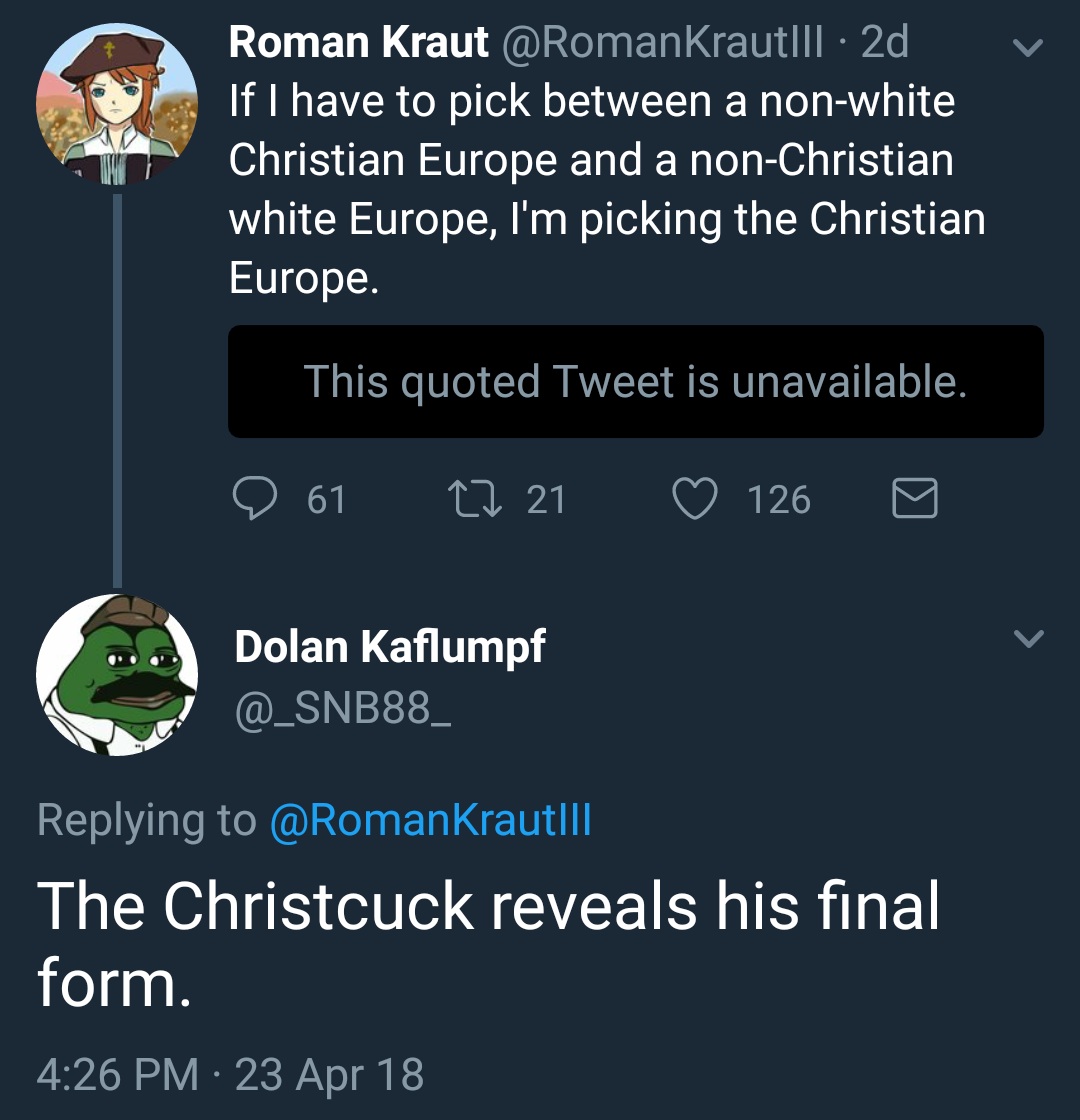Expand options chevron on Dolan Kaflumpf's reply
This screenshot has height=1120, width=1080.
point(1029,638)
